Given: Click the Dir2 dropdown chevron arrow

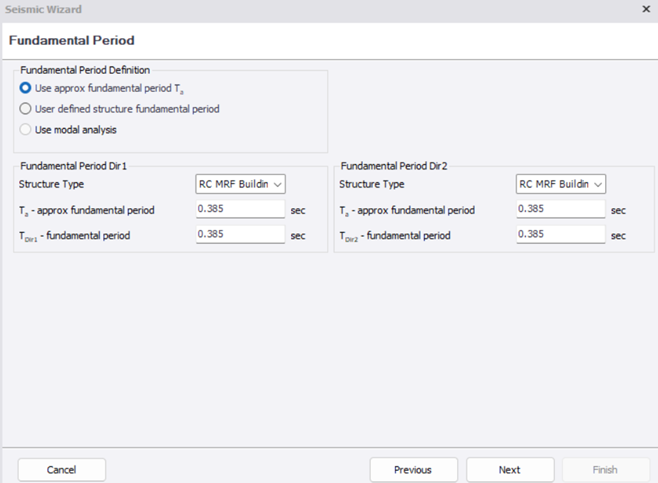Looking at the screenshot, I should [598, 185].
